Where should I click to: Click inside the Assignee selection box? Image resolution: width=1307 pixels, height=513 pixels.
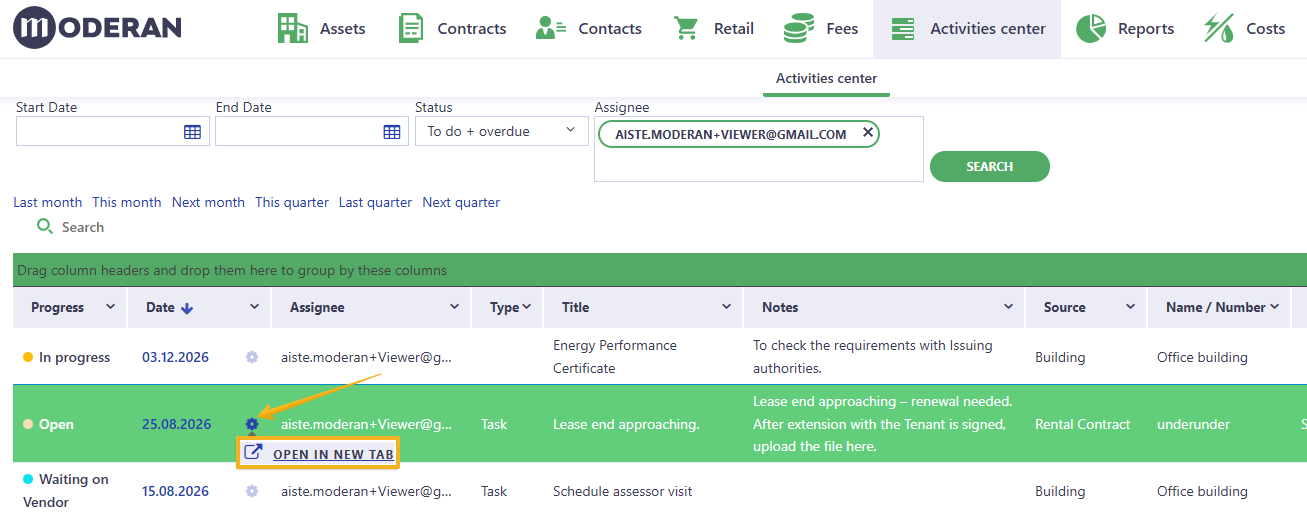pyautogui.click(x=759, y=149)
